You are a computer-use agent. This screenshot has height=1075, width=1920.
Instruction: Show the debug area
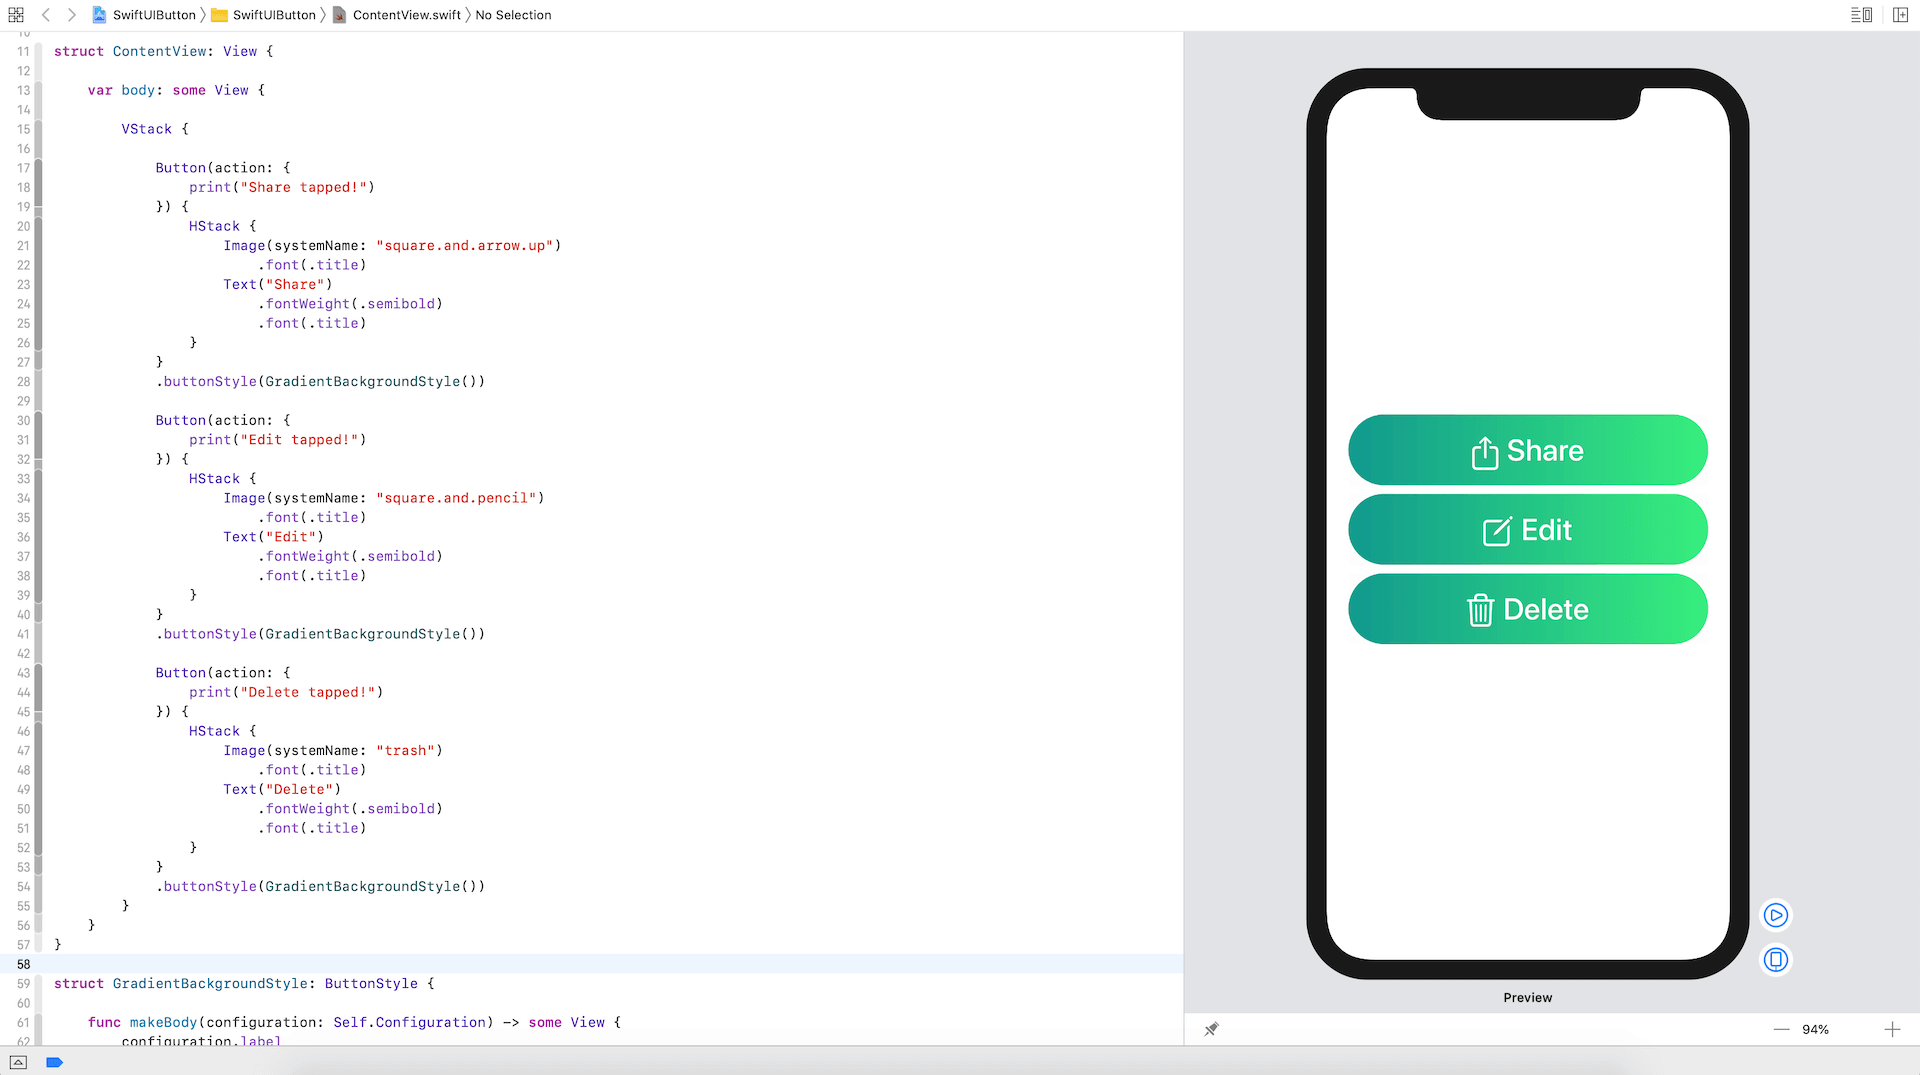pyautogui.click(x=18, y=1062)
